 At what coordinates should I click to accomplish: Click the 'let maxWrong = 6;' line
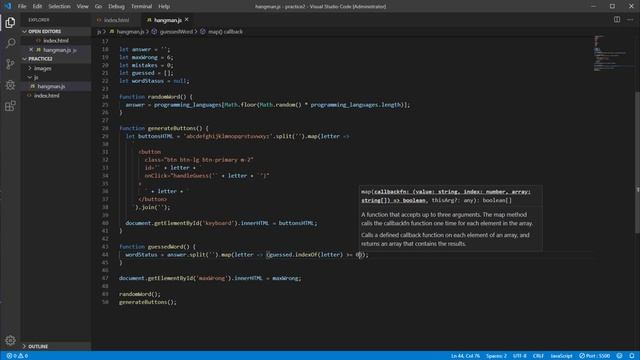(x=146, y=57)
